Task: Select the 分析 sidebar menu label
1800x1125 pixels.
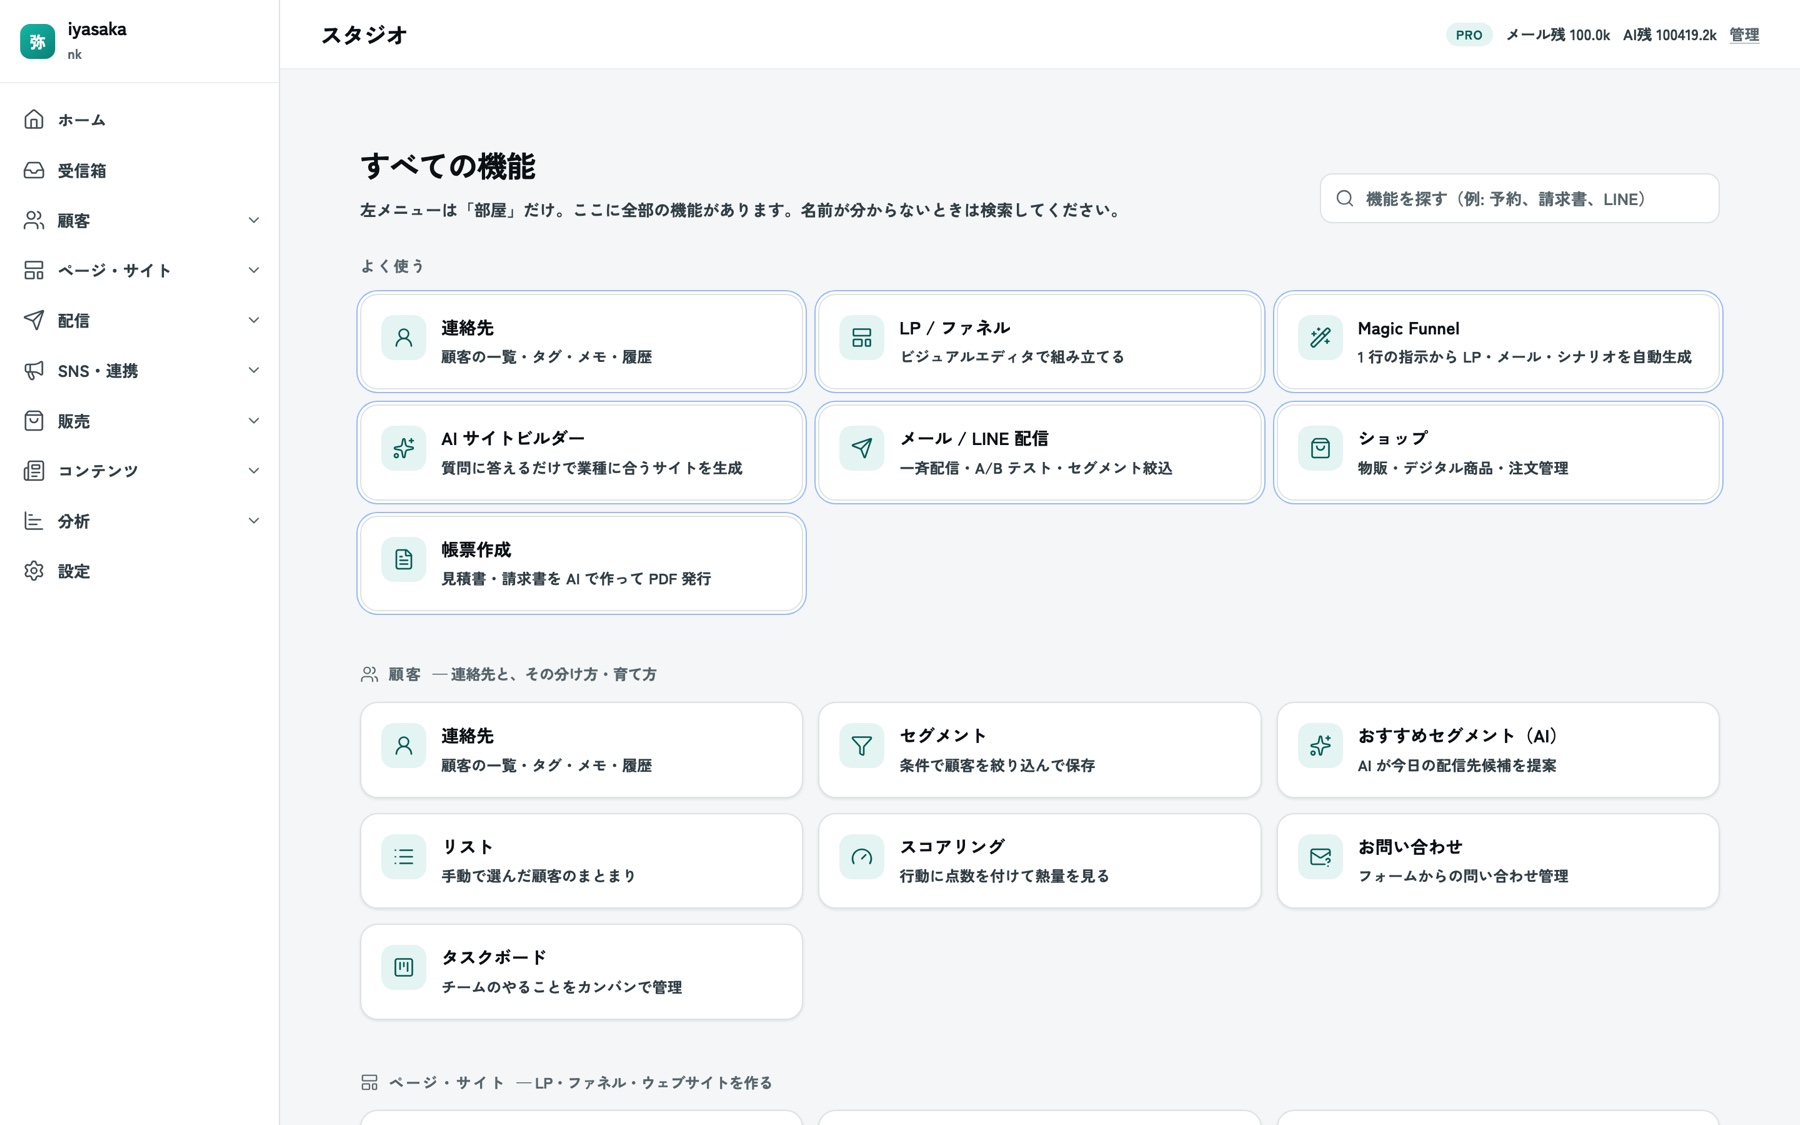Action: coord(74,521)
